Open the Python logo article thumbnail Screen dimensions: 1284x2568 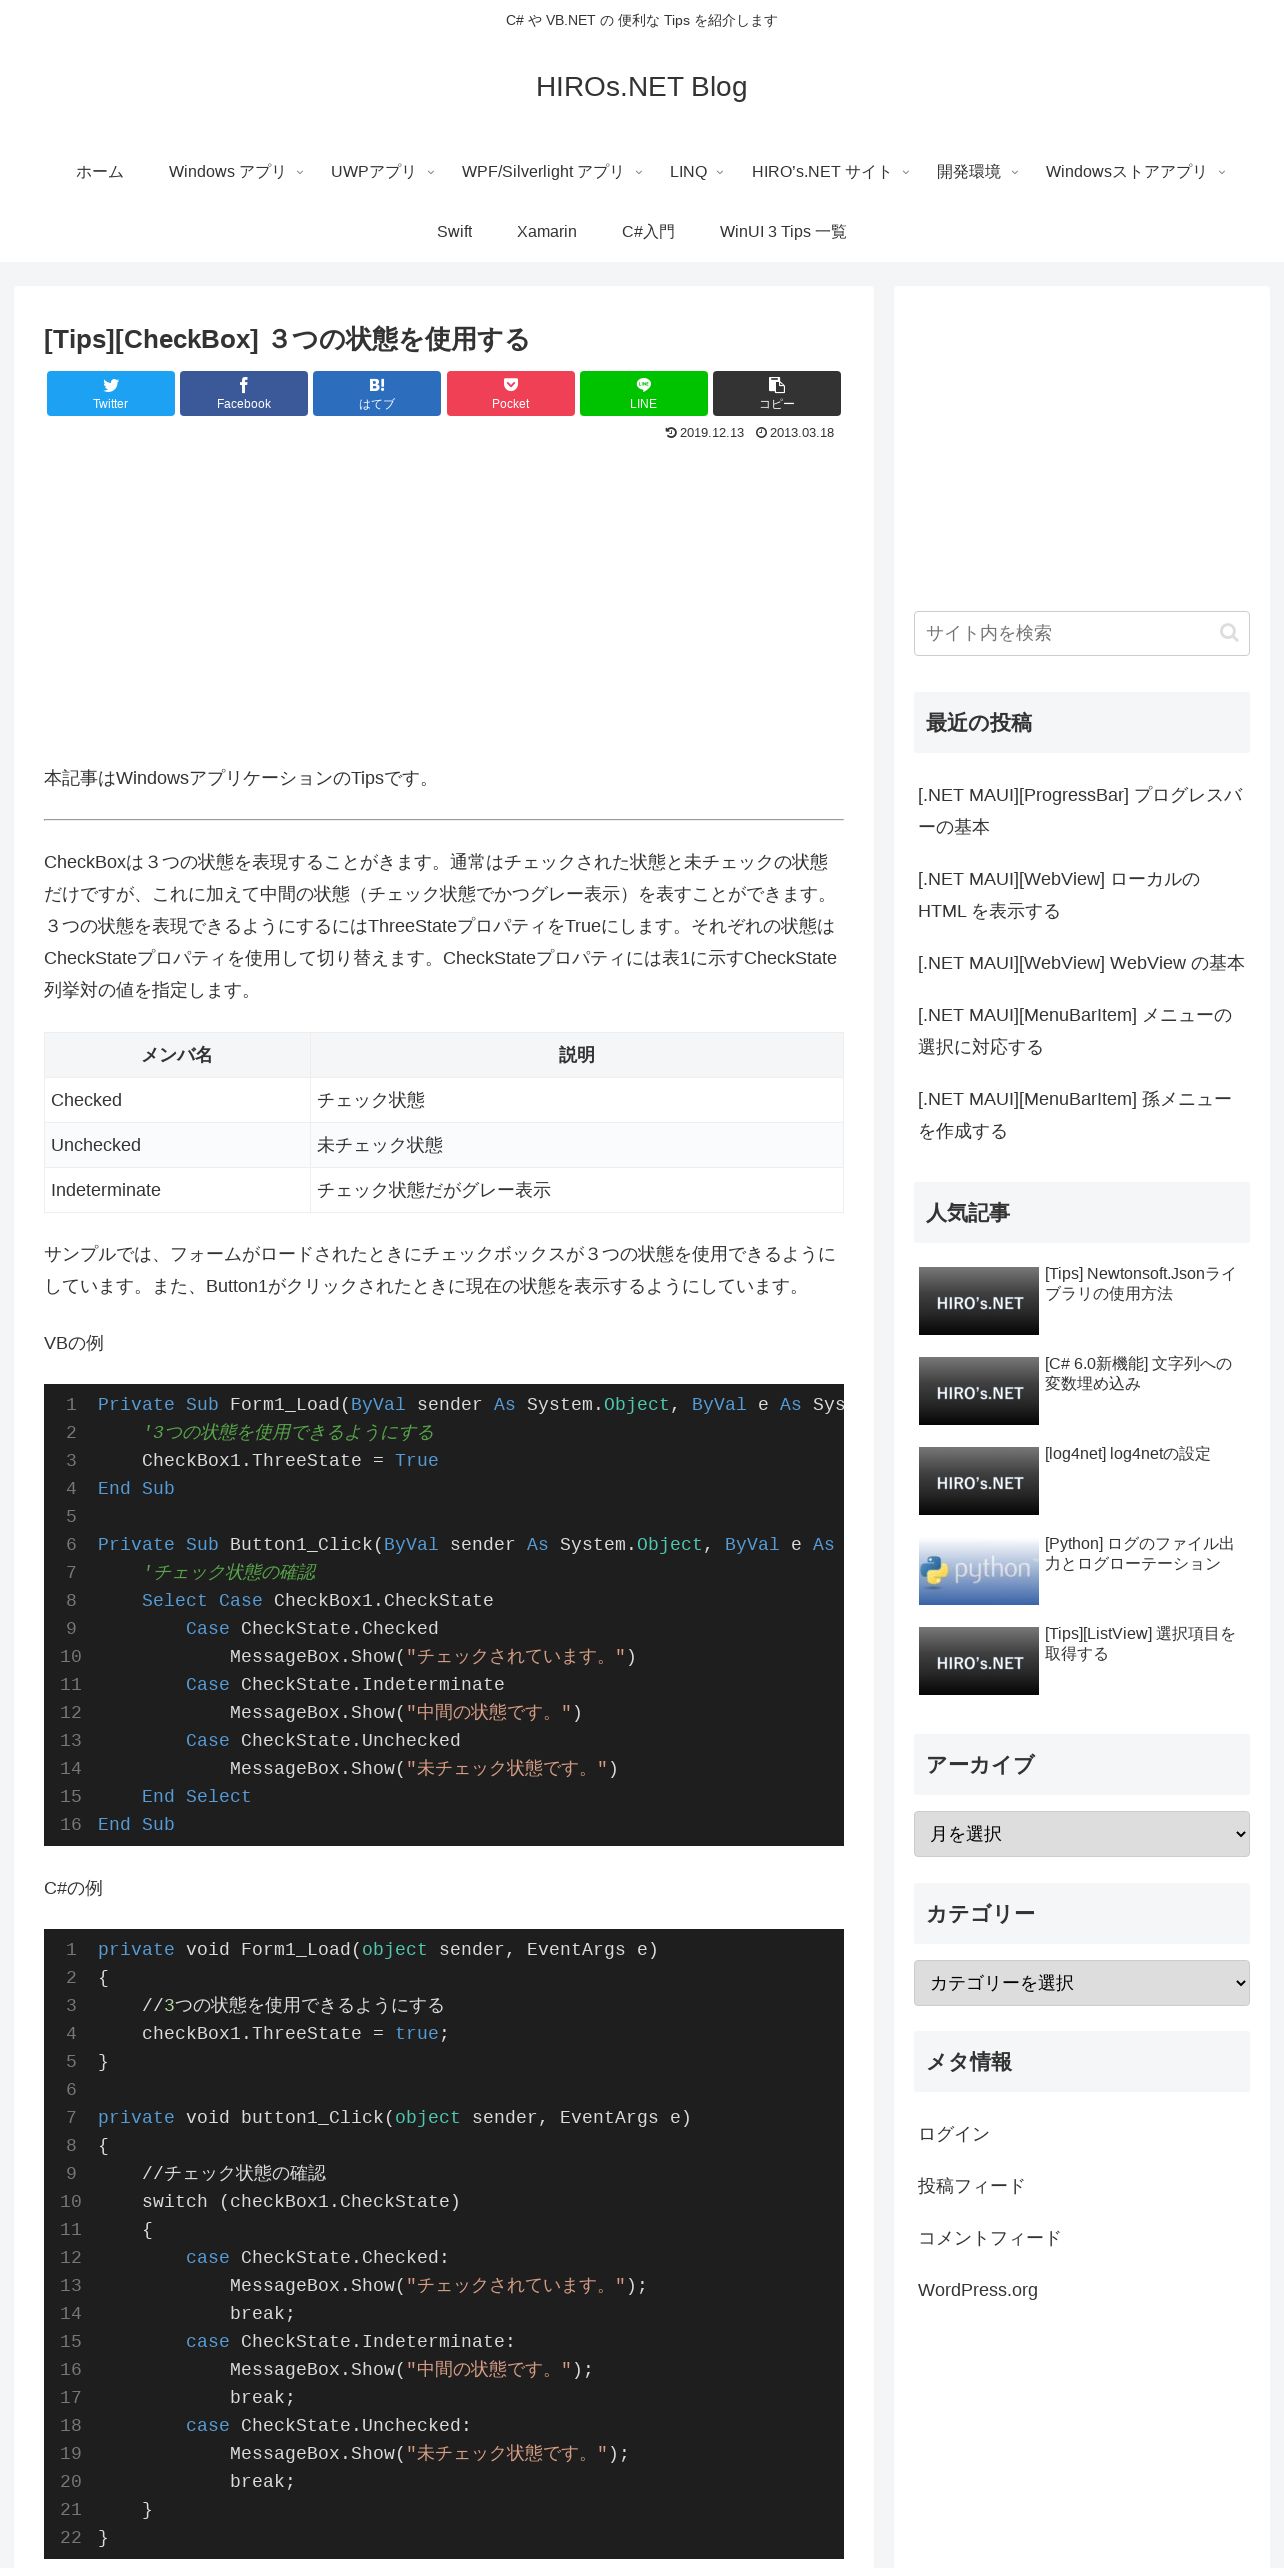[x=979, y=1571]
